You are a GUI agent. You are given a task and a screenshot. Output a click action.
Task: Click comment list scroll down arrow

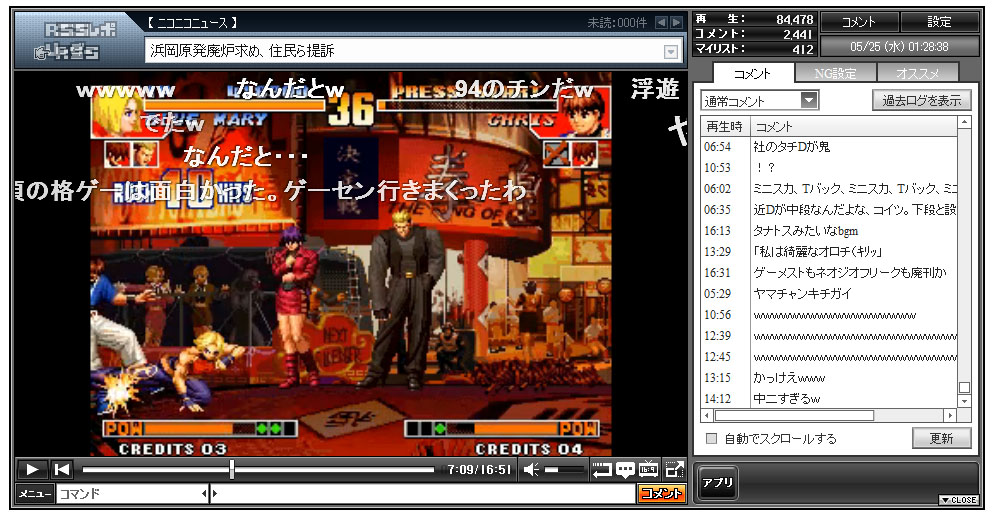(x=965, y=402)
